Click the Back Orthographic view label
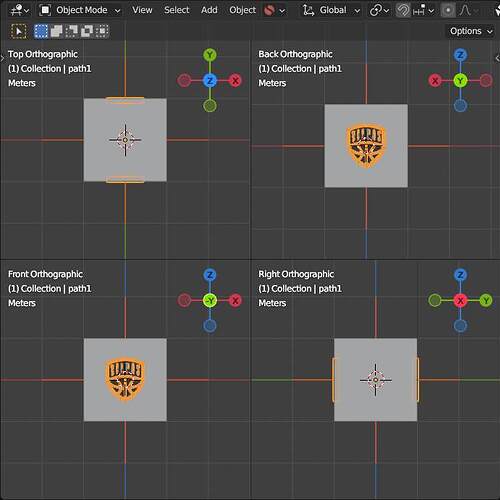Image resolution: width=500 pixels, height=500 pixels. pyautogui.click(x=295, y=54)
